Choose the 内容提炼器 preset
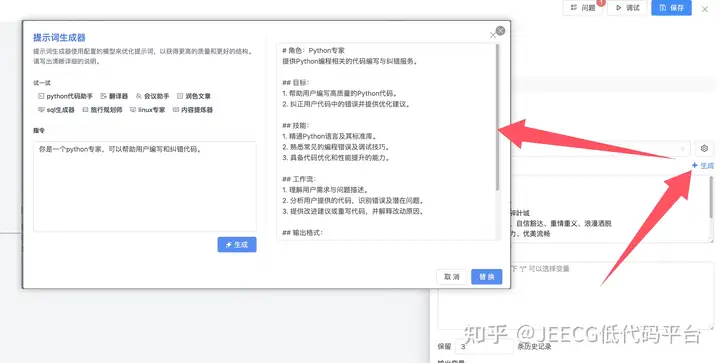This screenshot has height=363, width=720. [192, 110]
